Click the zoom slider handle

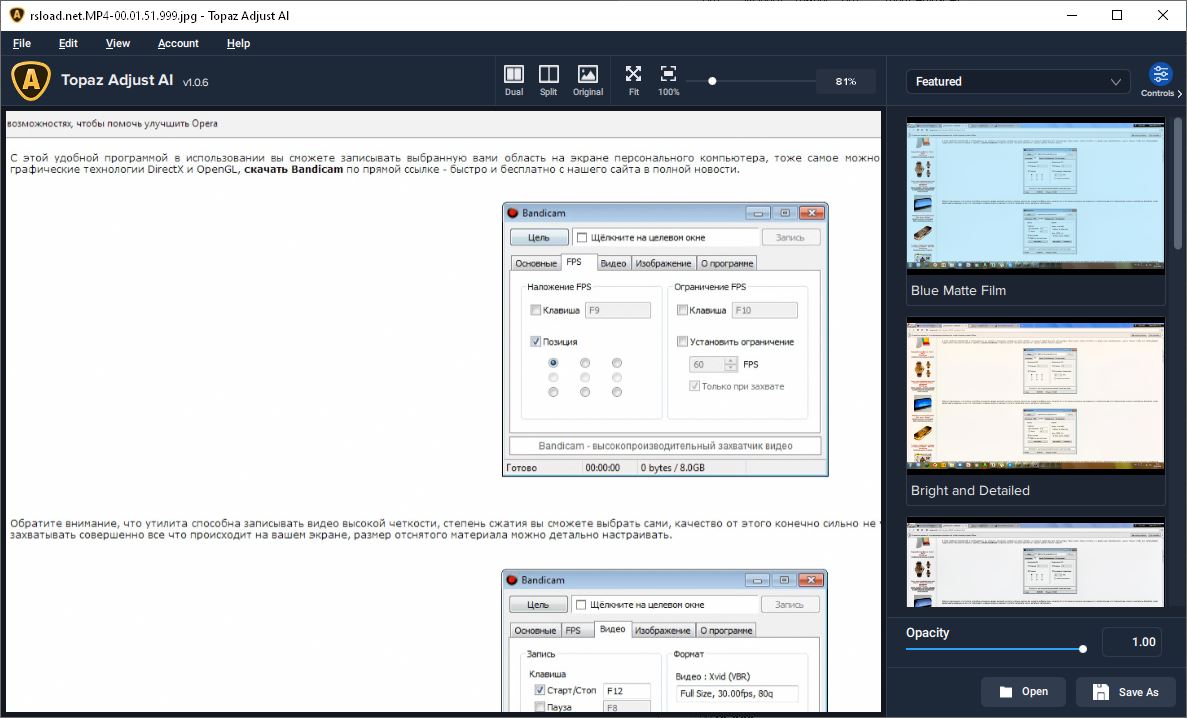coord(712,81)
